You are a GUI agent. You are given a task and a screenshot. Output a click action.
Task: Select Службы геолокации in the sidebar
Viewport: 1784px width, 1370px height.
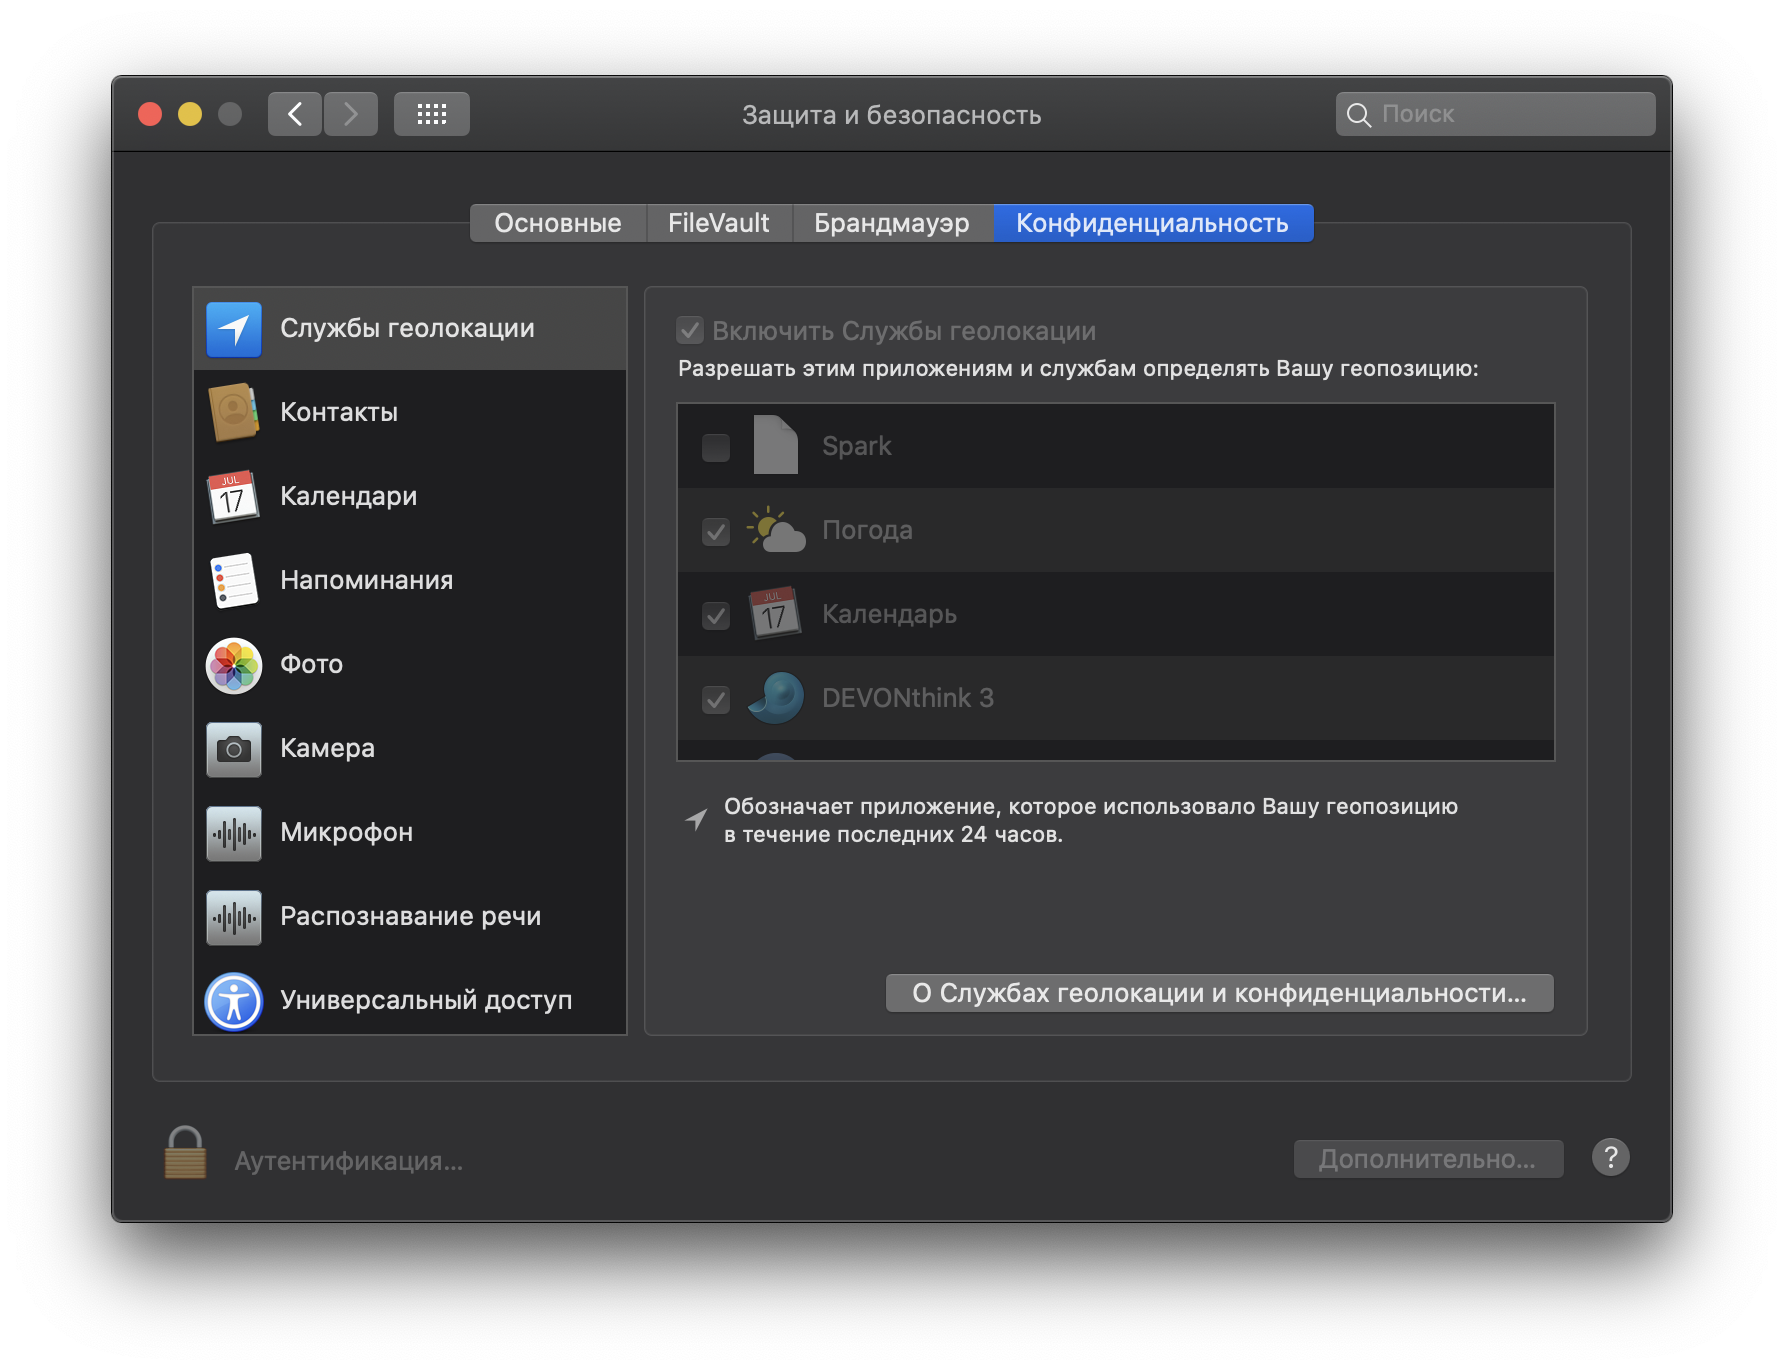pos(410,329)
